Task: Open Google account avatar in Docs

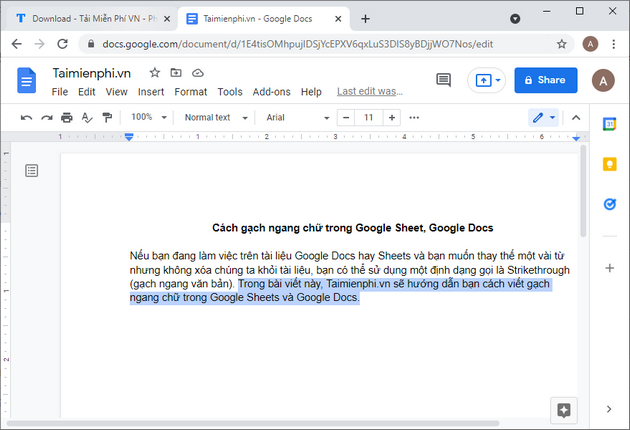Action: click(x=603, y=80)
